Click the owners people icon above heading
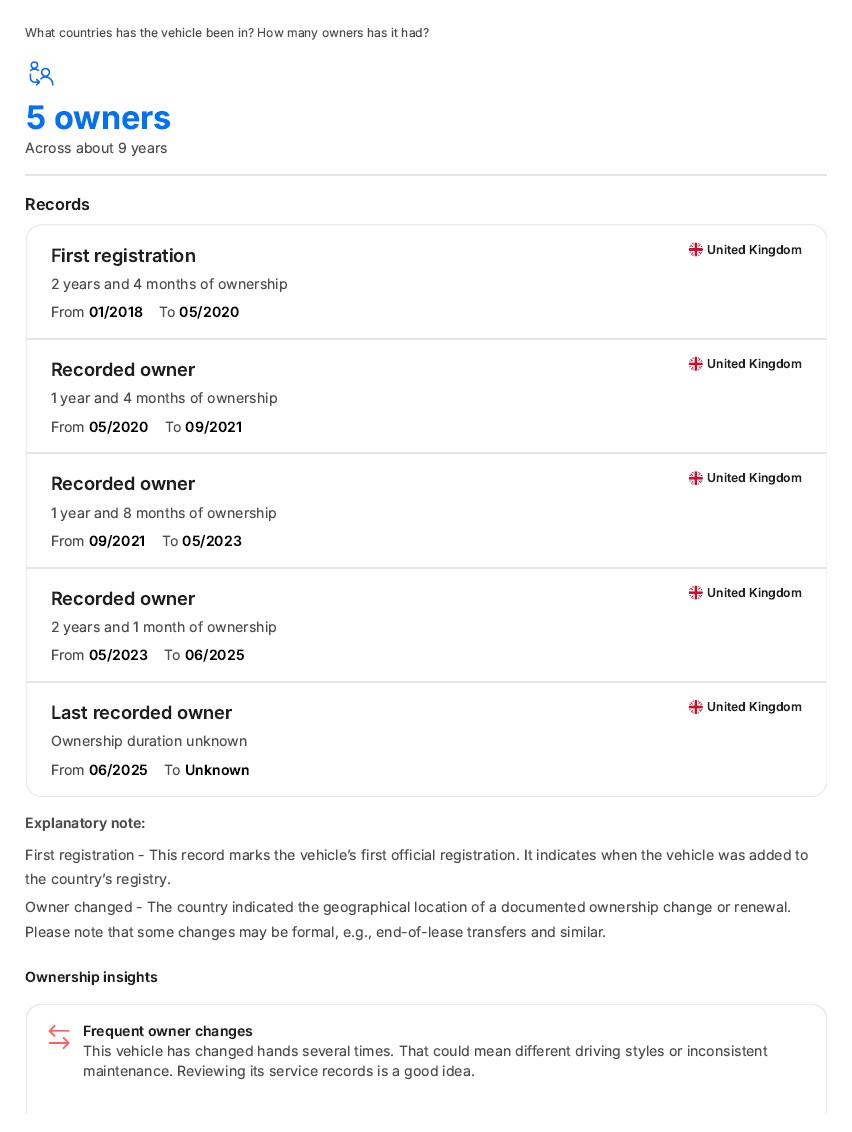Viewport: 852px width, 1132px height. click(41, 74)
